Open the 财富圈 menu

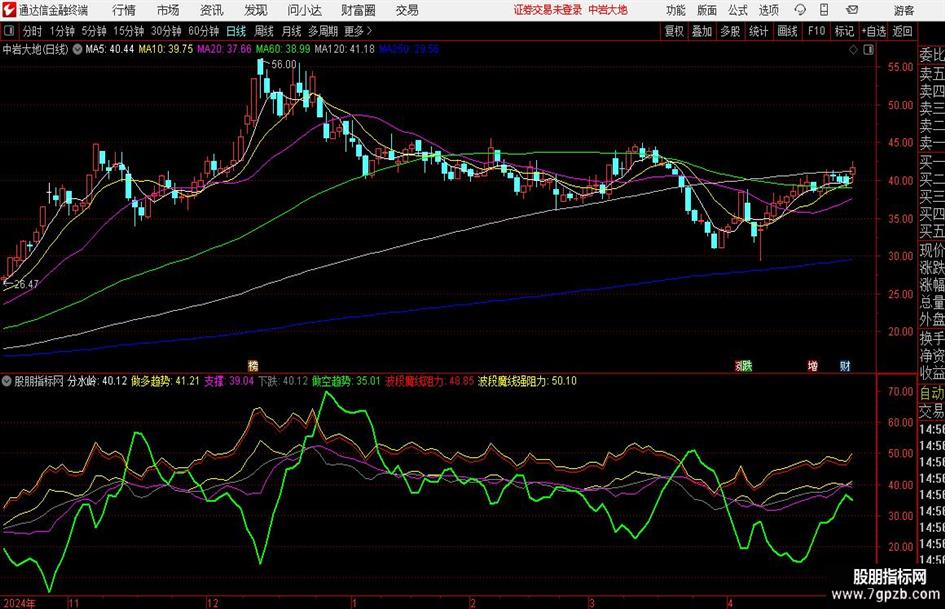click(358, 10)
